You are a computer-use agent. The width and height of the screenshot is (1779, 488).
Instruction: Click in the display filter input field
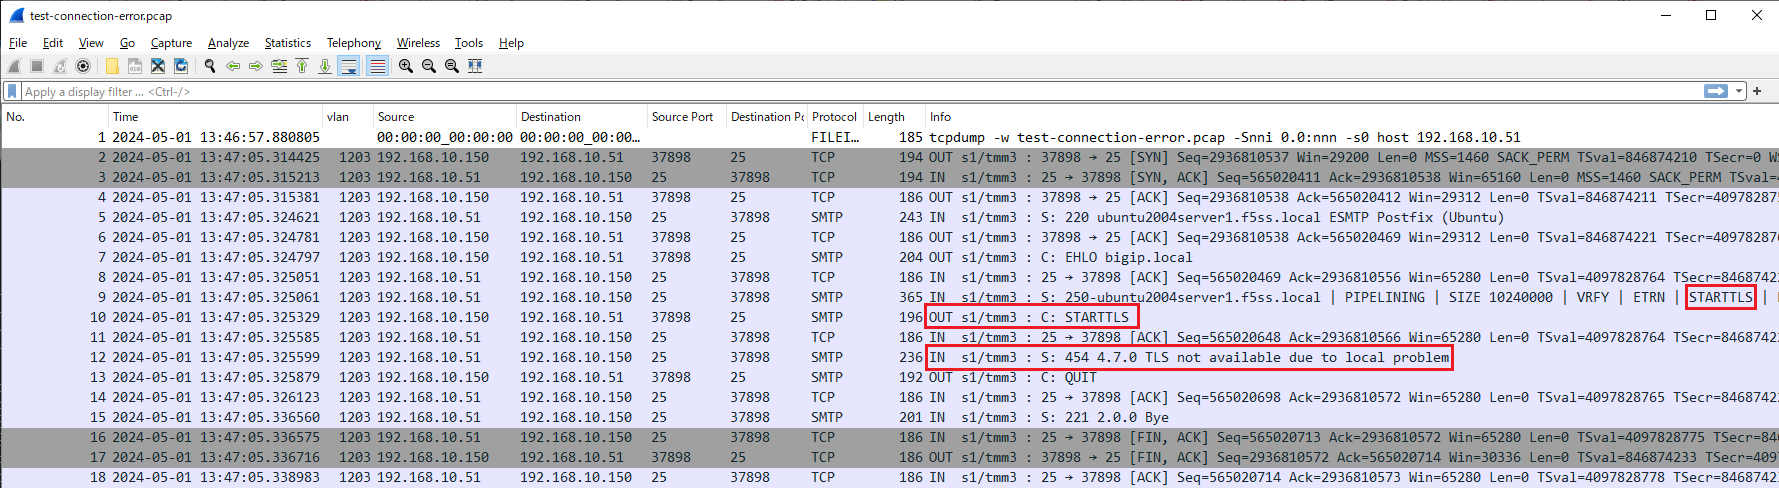click(800, 91)
